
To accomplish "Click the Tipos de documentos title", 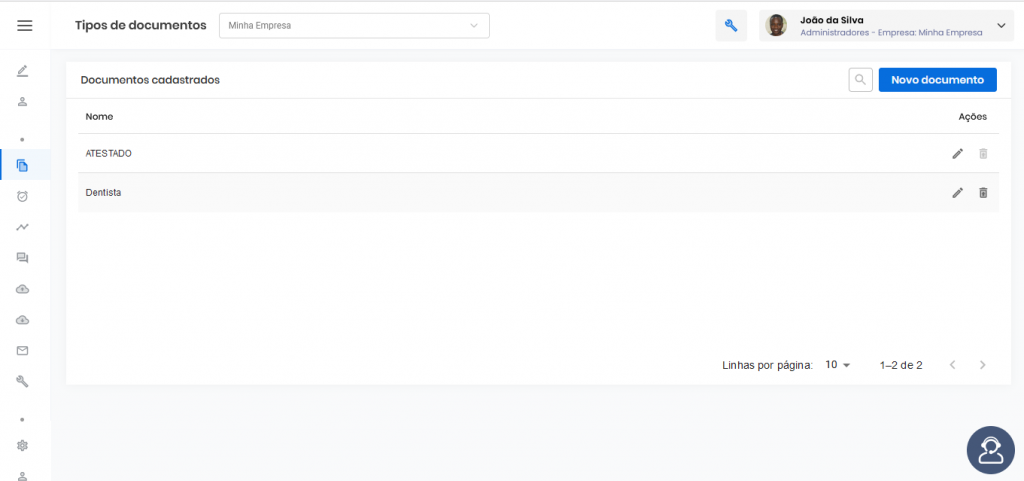I will (140, 25).
